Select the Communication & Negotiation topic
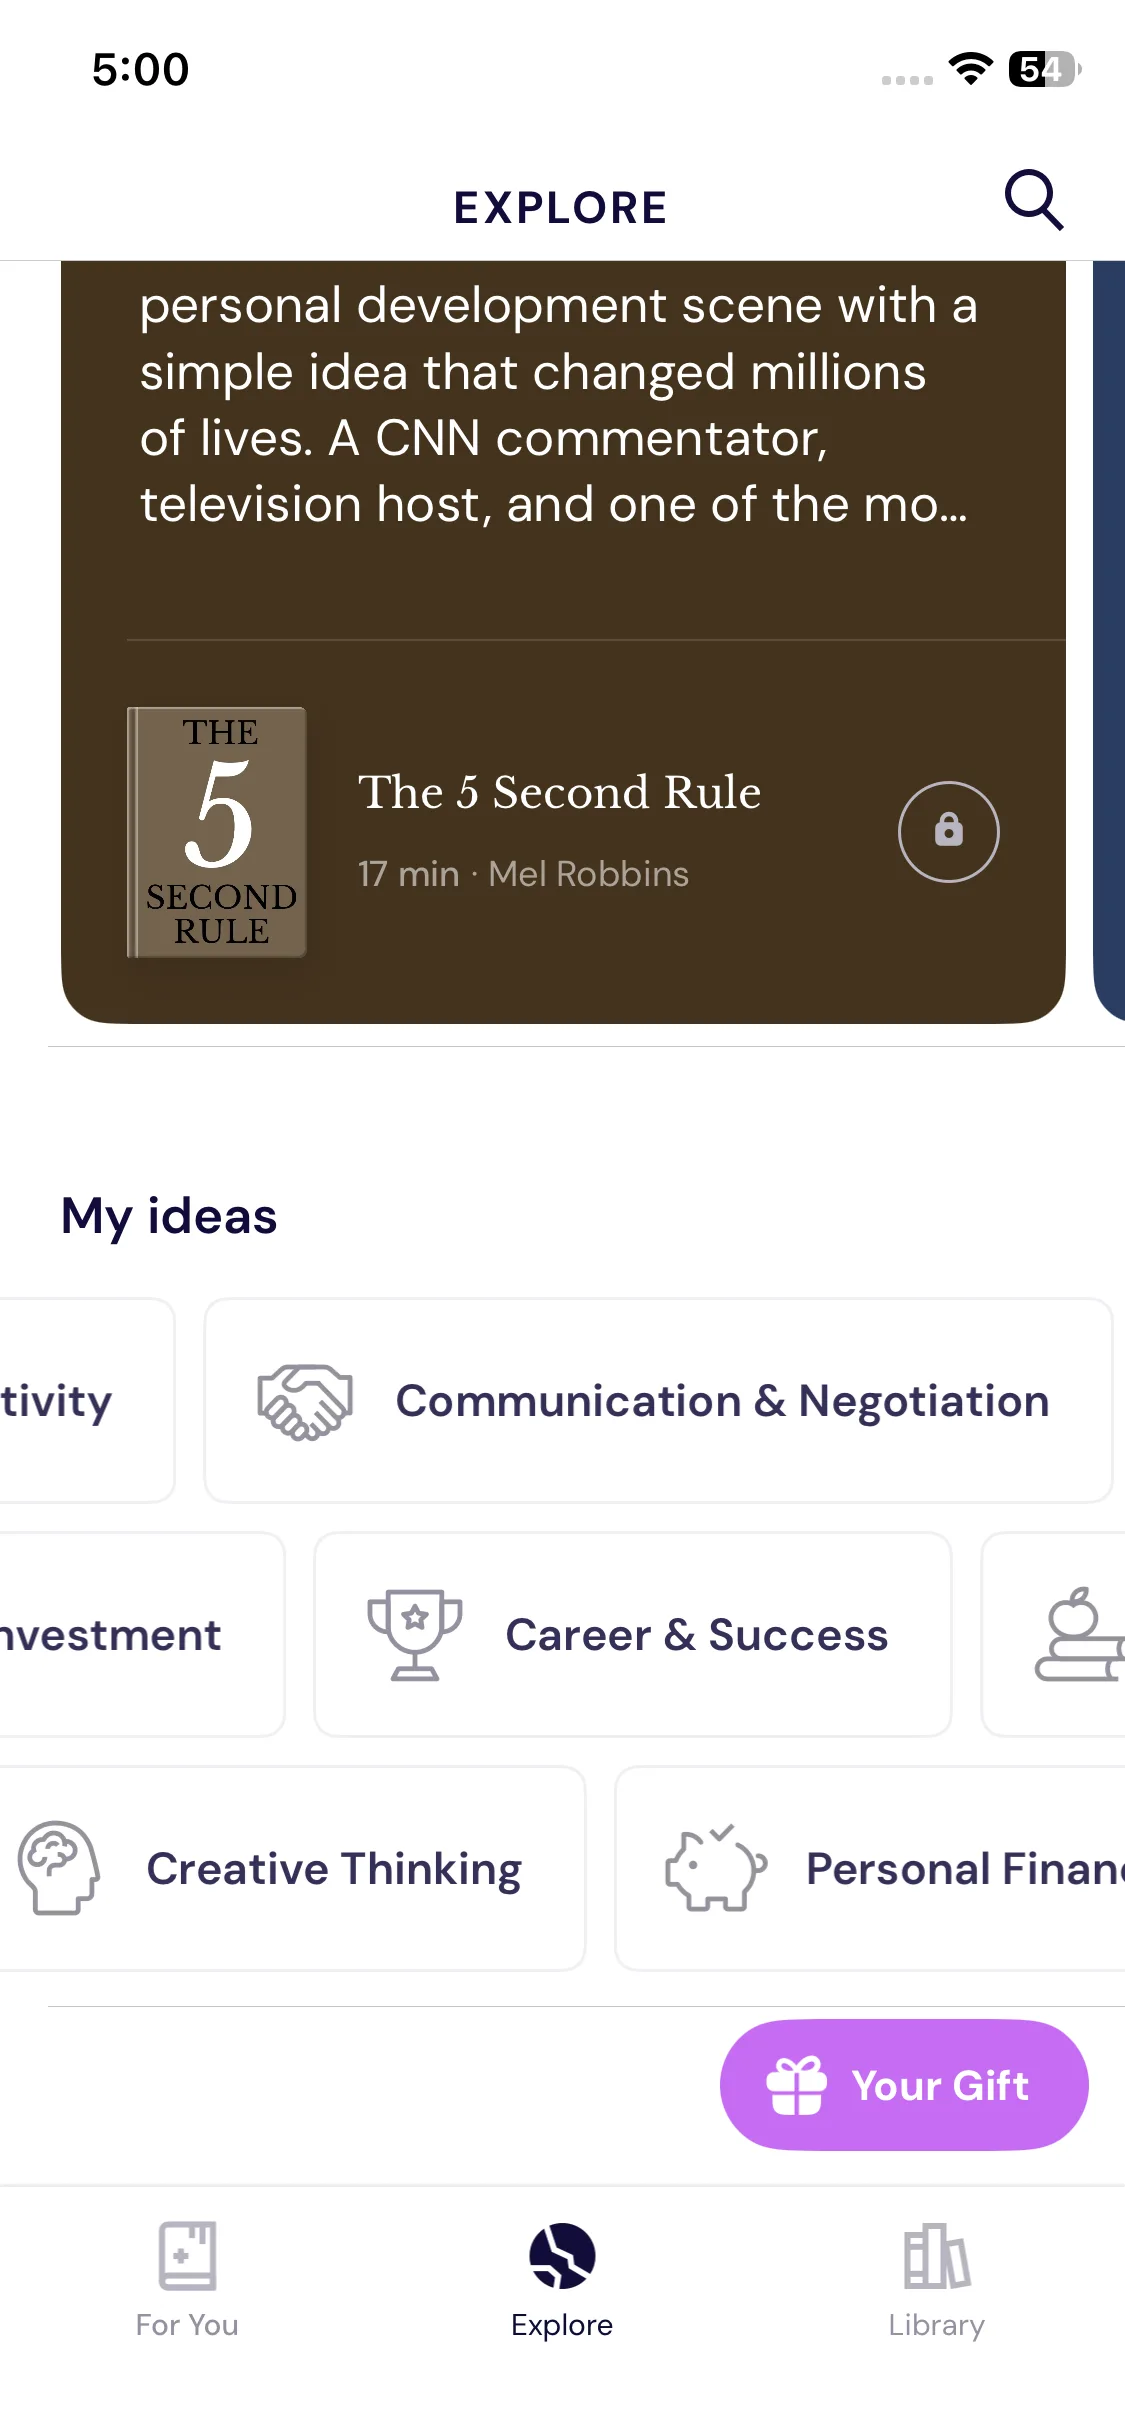 pyautogui.click(x=722, y=1401)
